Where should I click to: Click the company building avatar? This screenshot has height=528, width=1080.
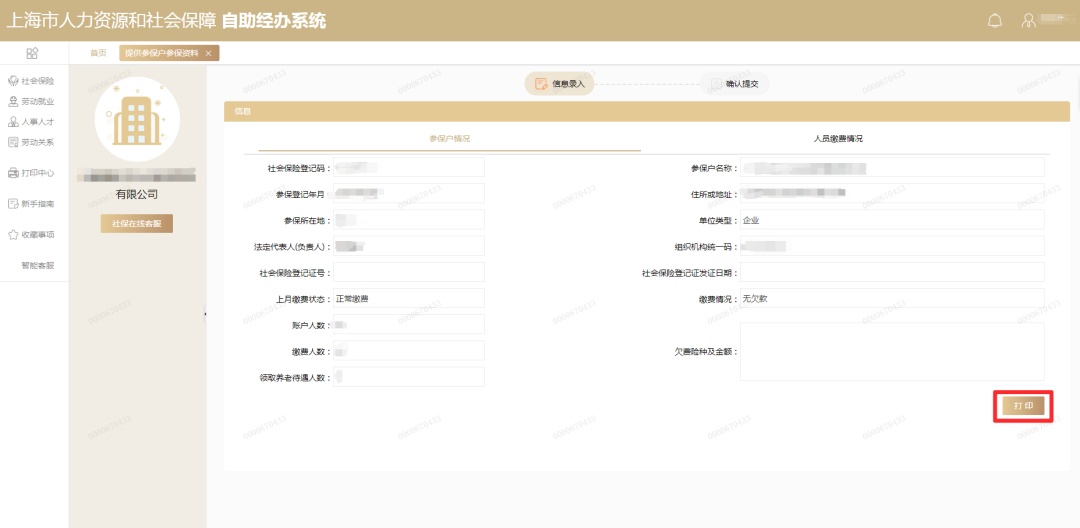[x=137, y=119]
